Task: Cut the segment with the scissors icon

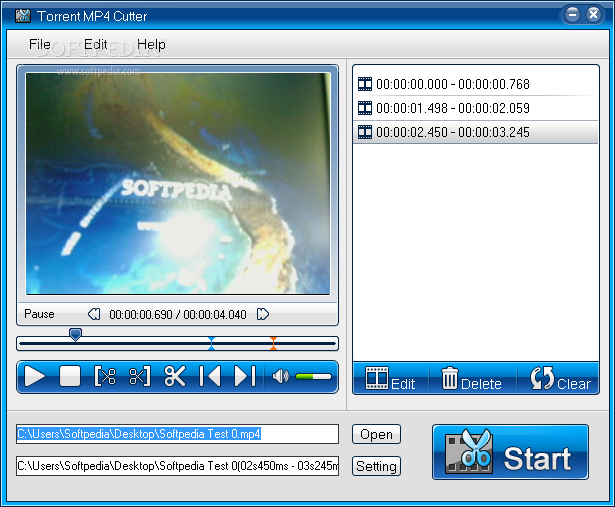Action: (x=175, y=376)
